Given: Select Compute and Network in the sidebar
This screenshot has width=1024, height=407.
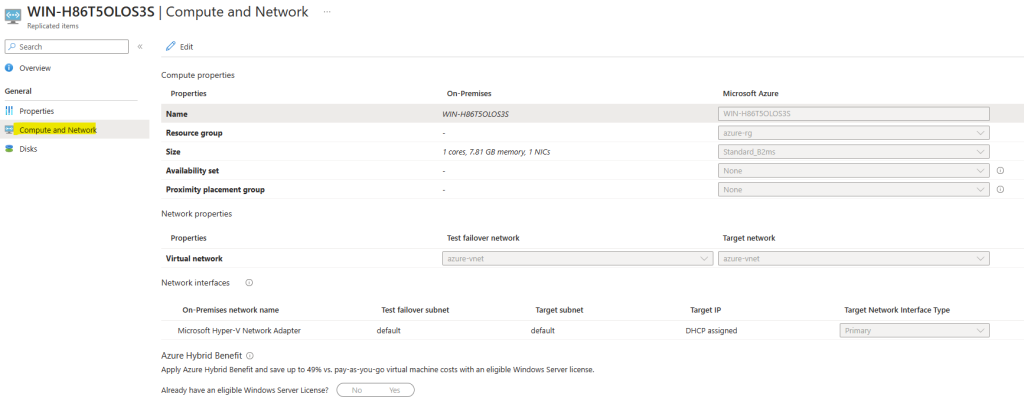Looking at the screenshot, I should (x=74, y=130).
